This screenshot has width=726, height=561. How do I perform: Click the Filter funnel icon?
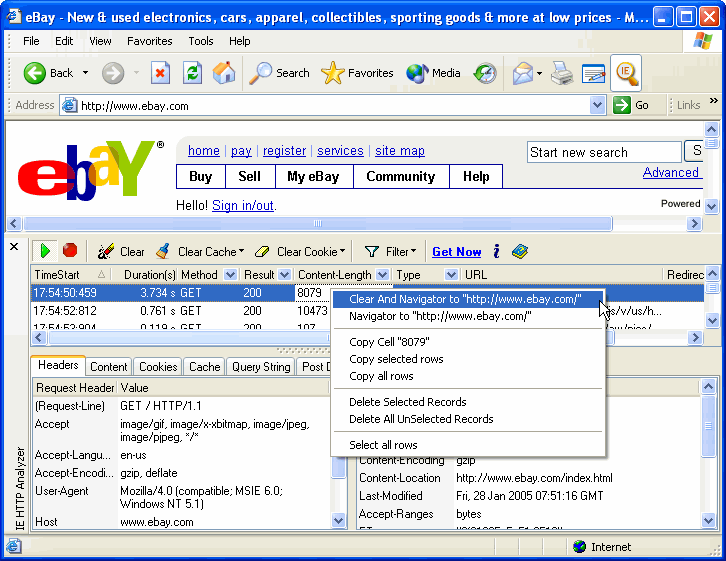coord(371,251)
